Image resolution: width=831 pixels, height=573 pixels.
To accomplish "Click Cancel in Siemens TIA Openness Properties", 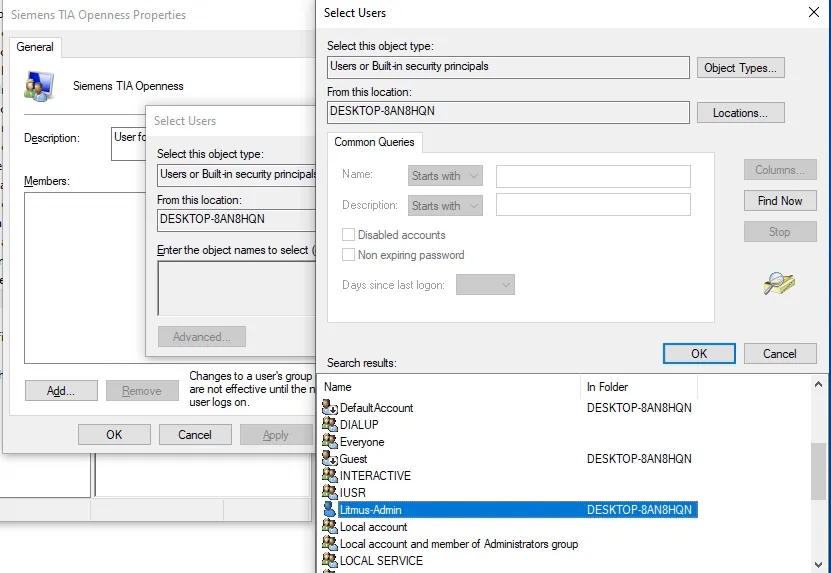I will pos(195,435).
